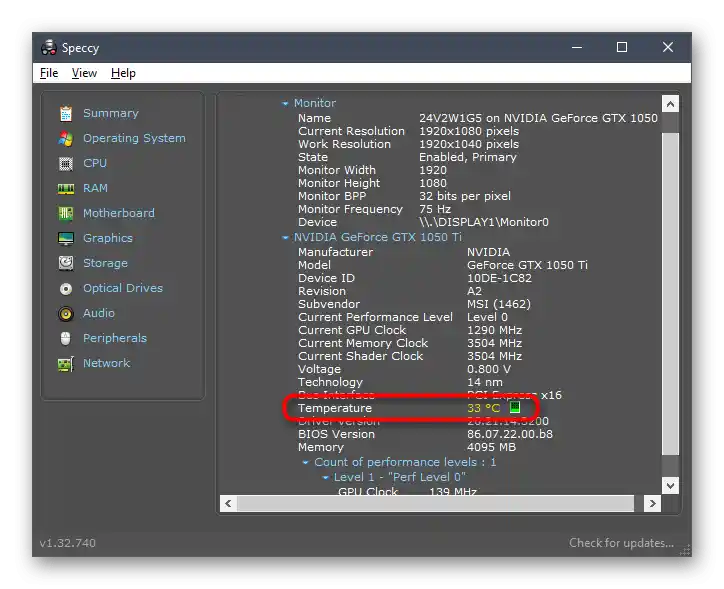The width and height of the screenshot is (724, 589).
Task: Click the Speccy logo in title bar
Action: (x=48, y=47)
